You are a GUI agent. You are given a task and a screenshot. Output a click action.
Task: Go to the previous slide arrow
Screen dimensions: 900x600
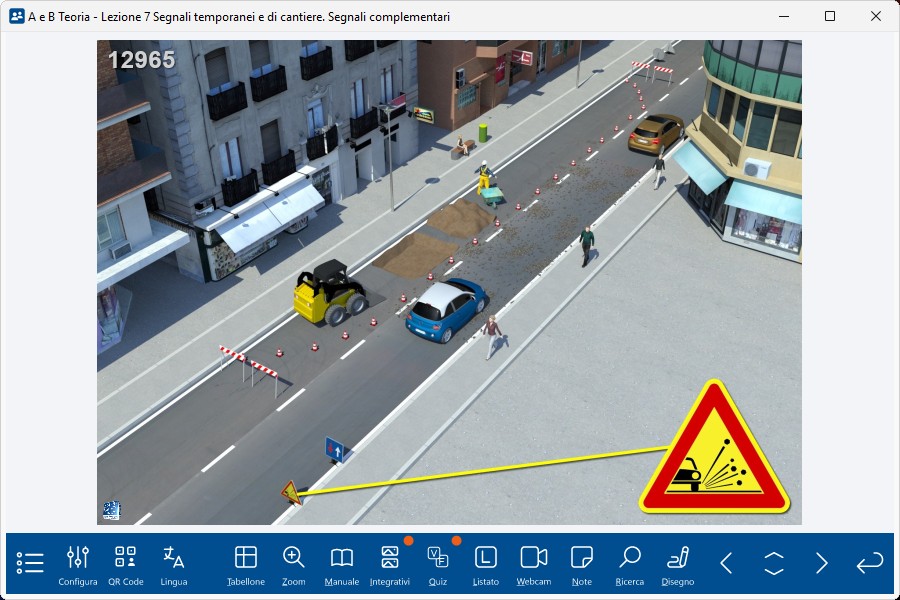(x=726, y=563)
